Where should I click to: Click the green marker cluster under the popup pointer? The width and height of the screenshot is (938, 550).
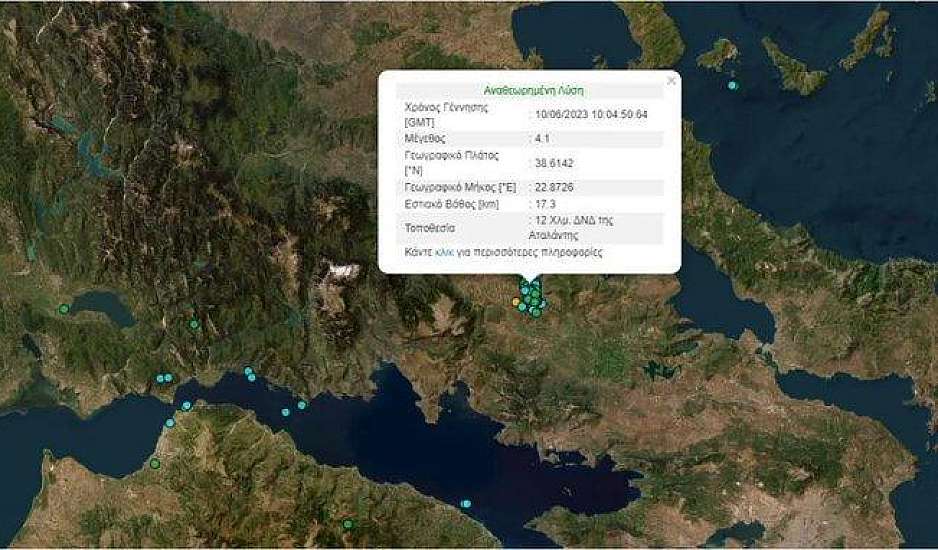pyautogui.click(x=533, y=298)
